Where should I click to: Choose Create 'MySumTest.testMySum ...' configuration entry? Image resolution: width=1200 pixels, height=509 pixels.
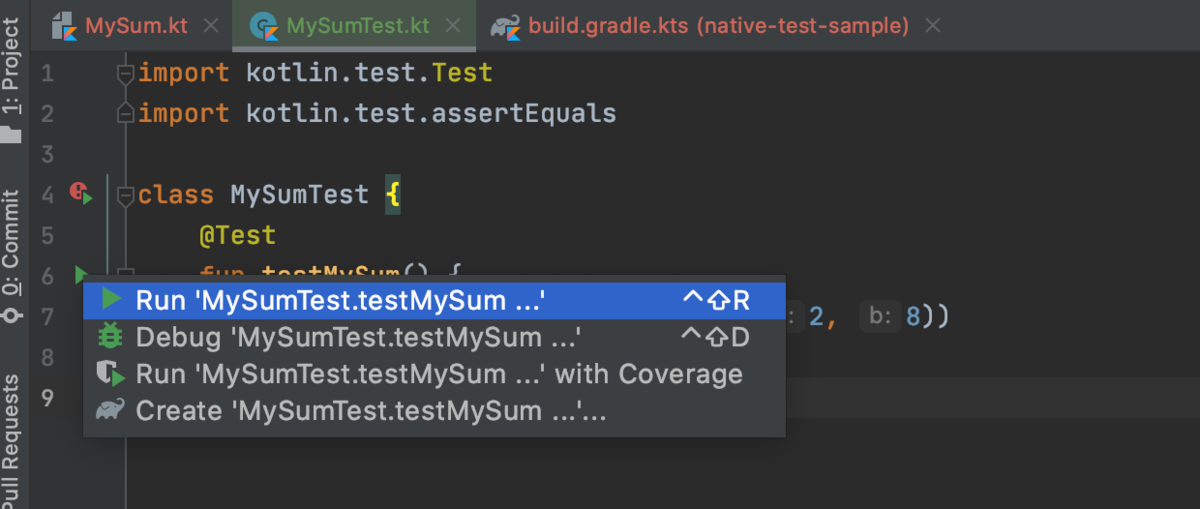pos(434,411)
